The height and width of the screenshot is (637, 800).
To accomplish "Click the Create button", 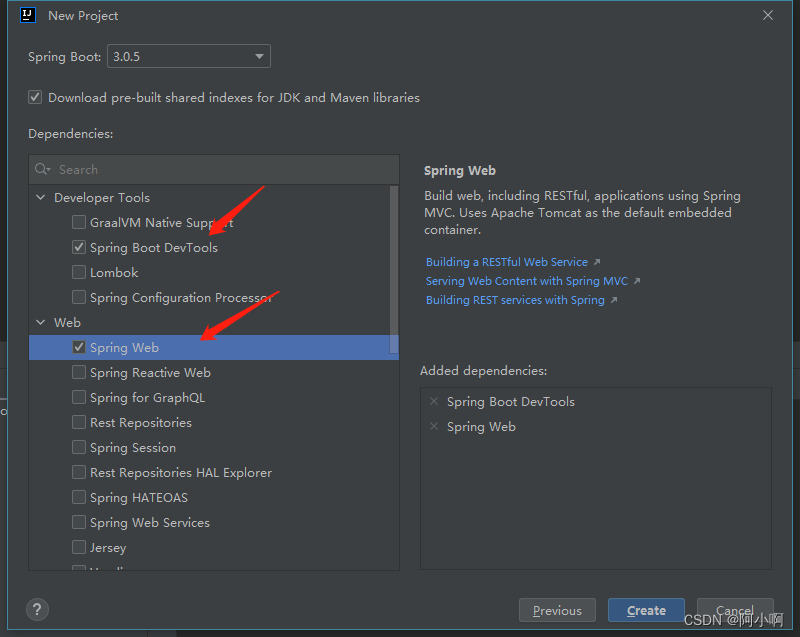I will pyautogui.click(x=646, y=610).
